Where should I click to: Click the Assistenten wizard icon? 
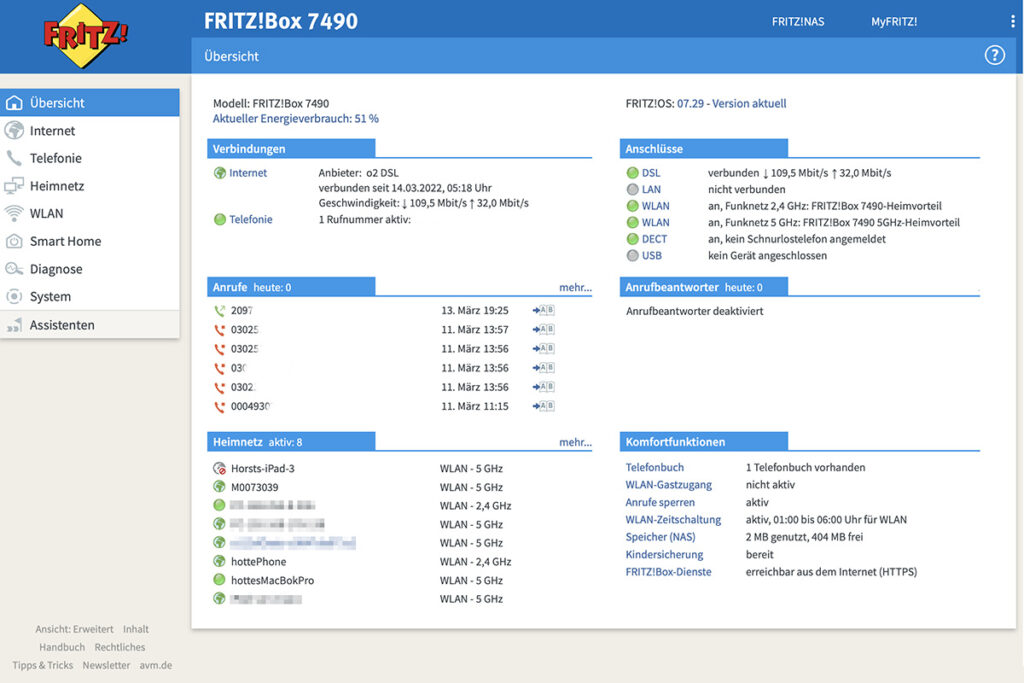[14, 325]
